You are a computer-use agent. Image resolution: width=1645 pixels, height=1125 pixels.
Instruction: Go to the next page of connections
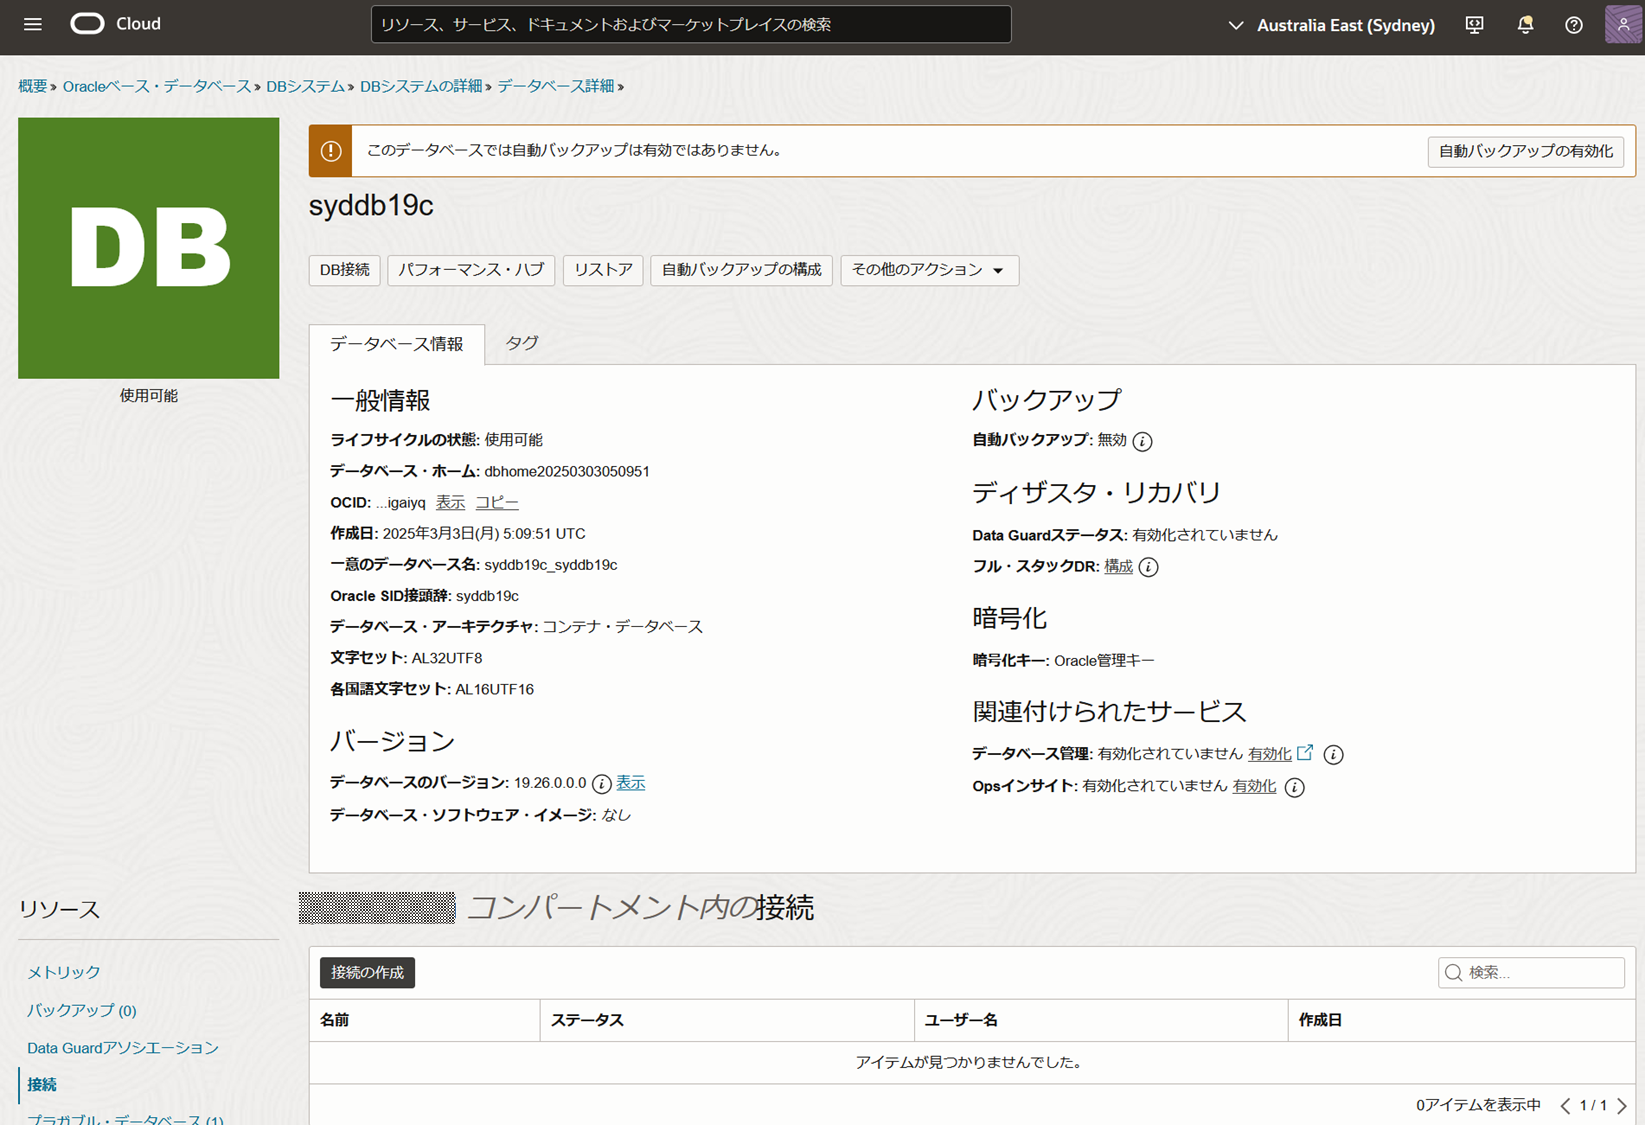pyautogui.click(x=1622, y=1105)
